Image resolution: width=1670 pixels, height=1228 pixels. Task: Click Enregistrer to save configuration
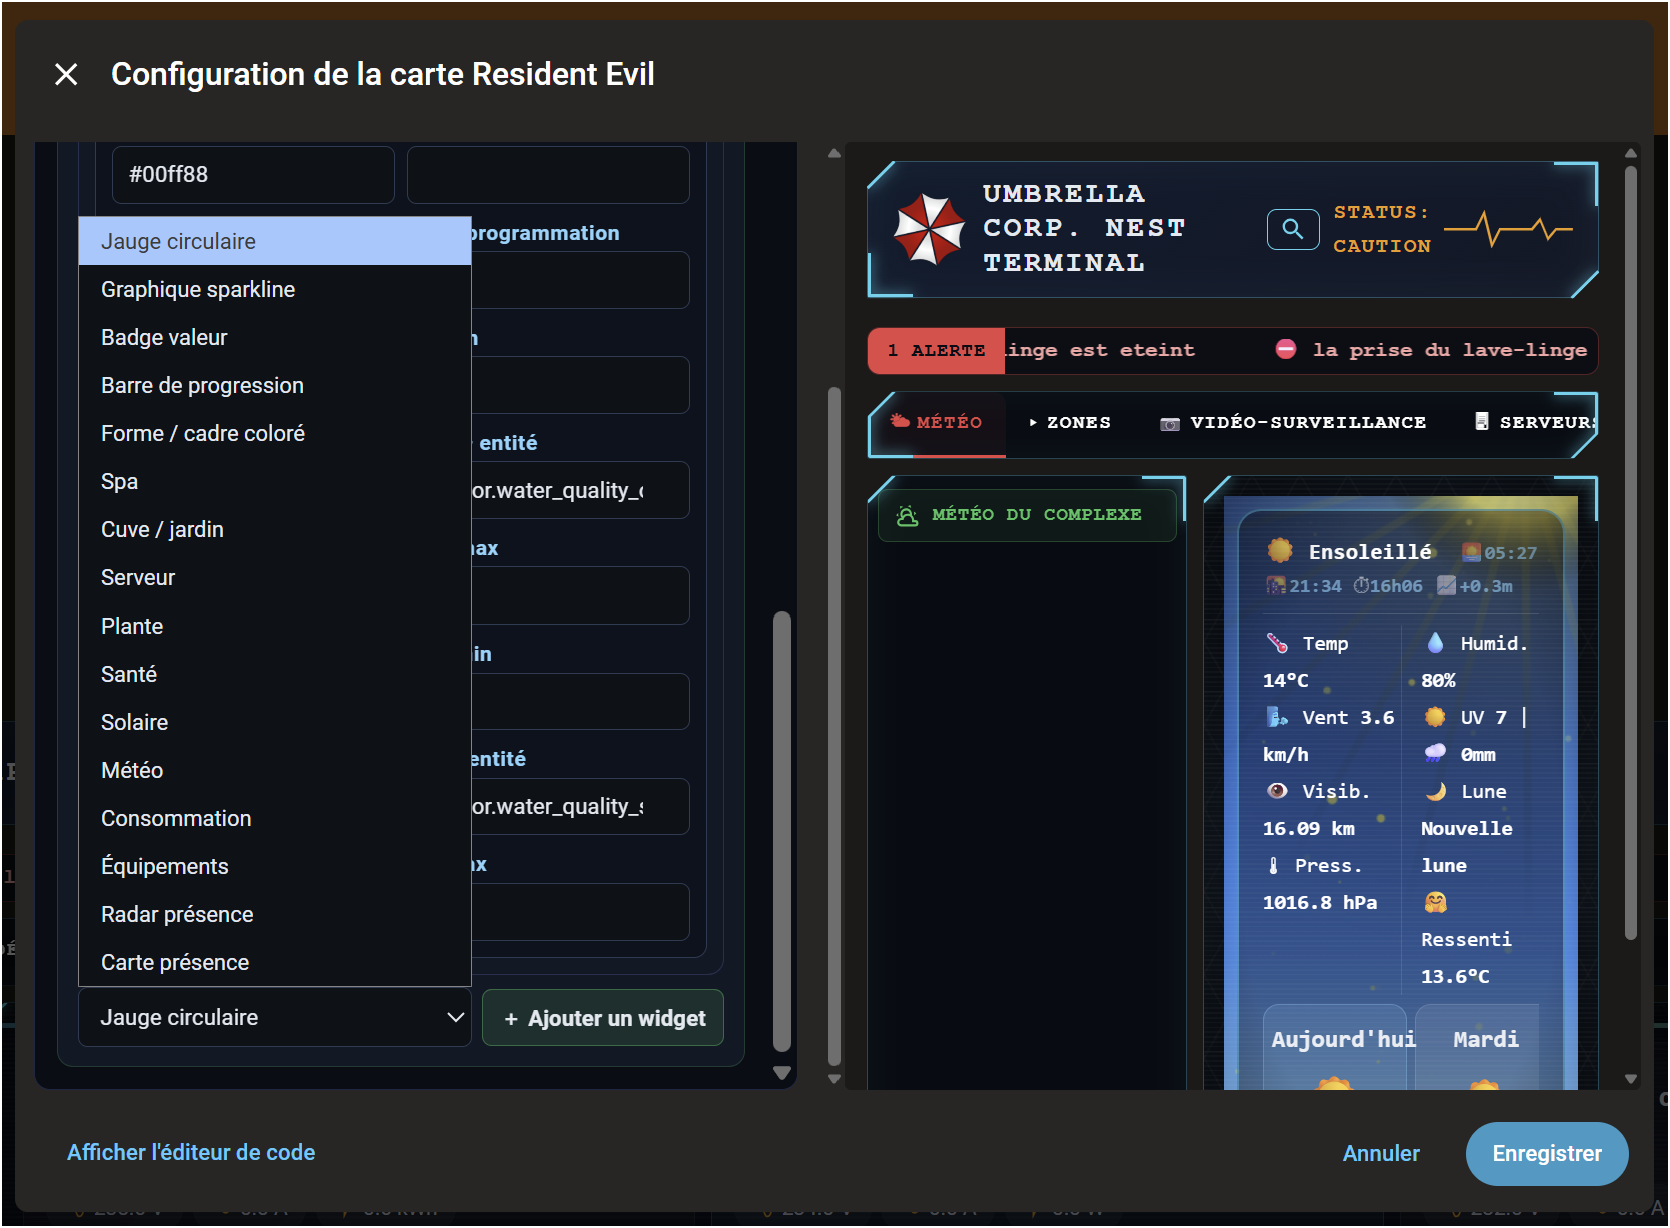[1547, 1153]
